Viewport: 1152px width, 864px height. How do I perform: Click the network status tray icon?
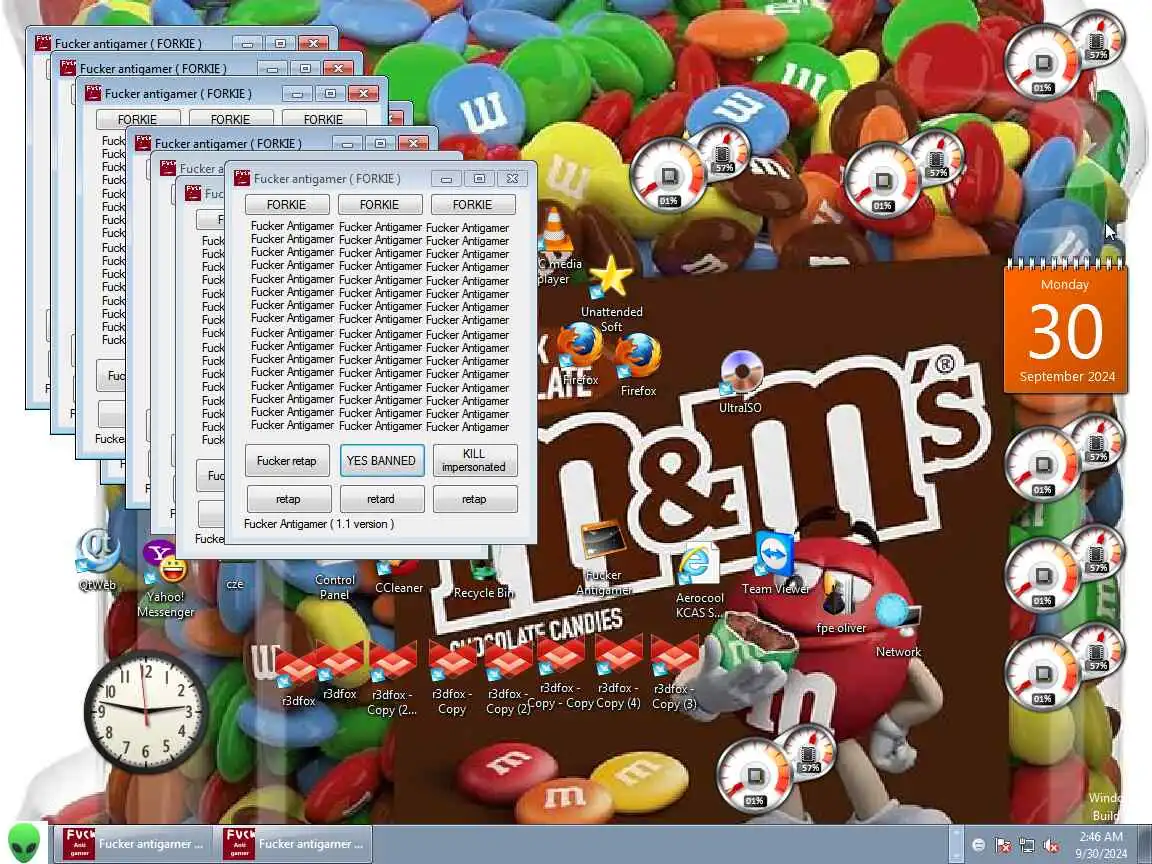(x=1027, y=845)
